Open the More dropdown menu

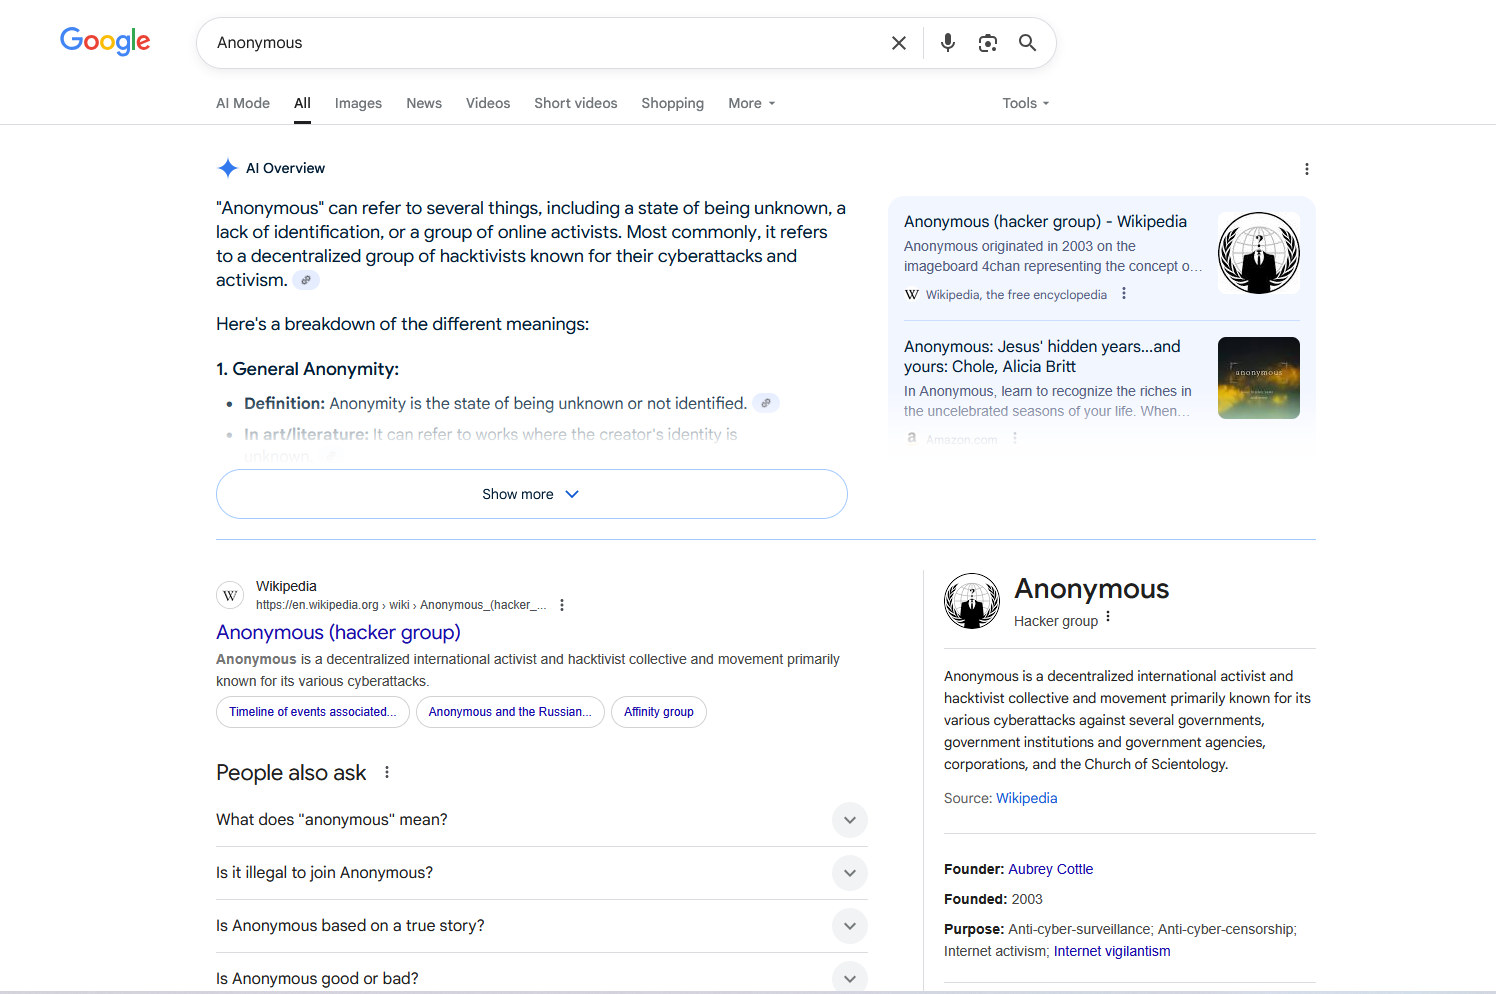point(752,103)
